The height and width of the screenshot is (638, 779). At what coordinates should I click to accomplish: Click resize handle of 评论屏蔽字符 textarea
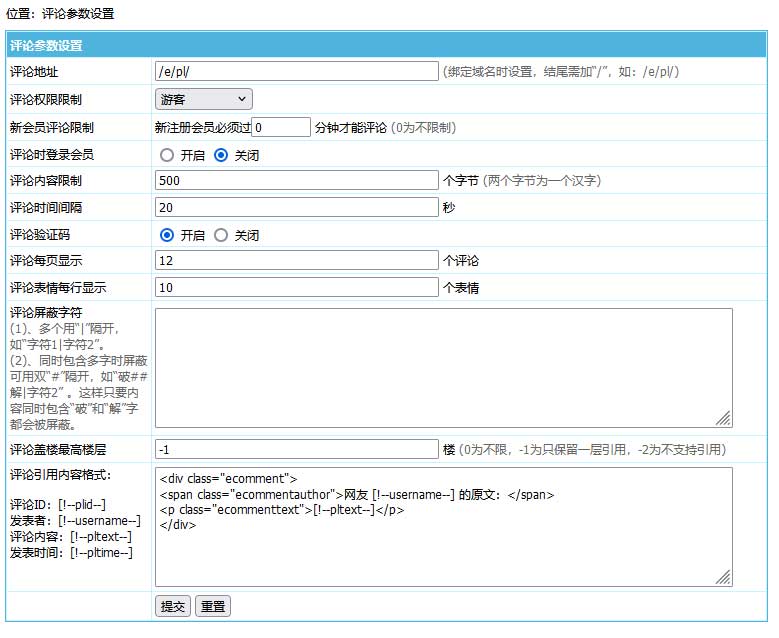724,418
